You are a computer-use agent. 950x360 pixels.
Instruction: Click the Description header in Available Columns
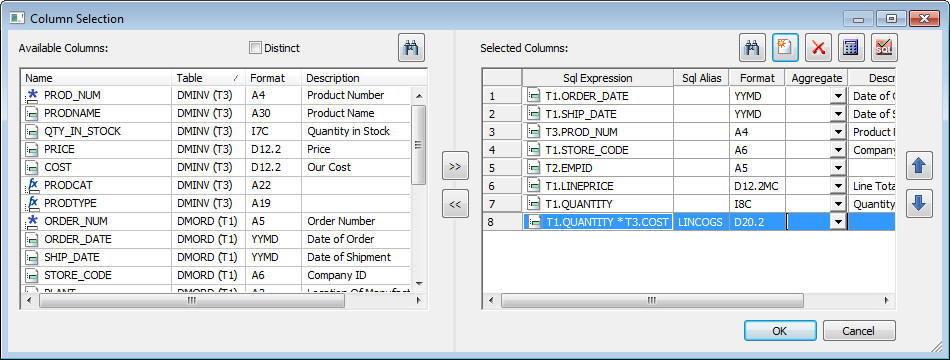(364, 78)
